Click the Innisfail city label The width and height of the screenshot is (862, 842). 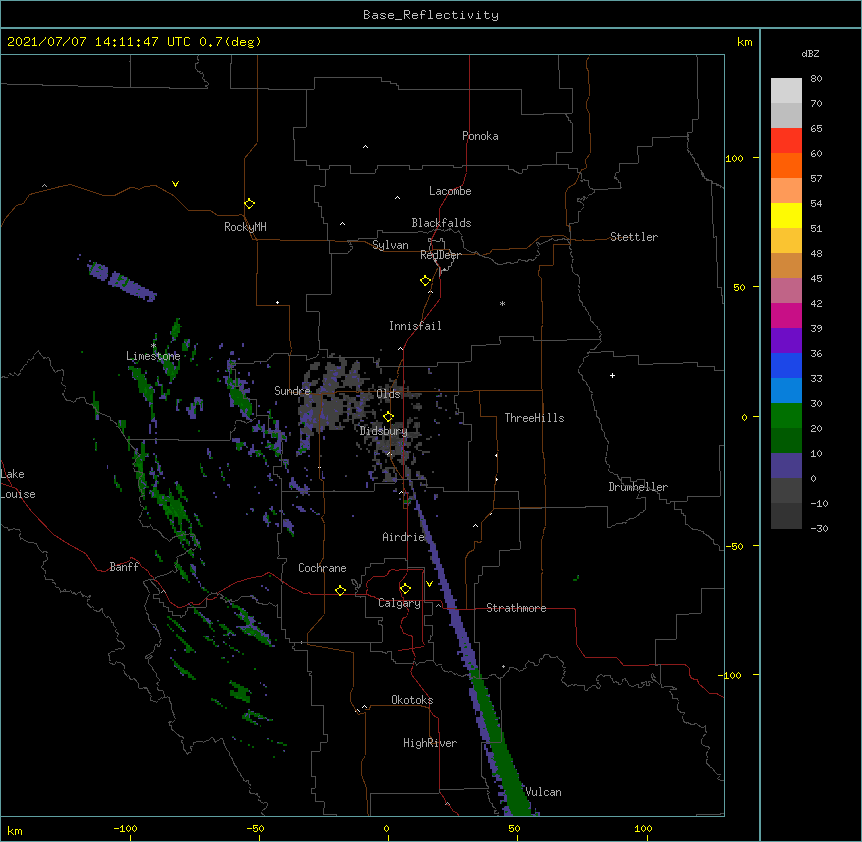[x=415, y=326]
